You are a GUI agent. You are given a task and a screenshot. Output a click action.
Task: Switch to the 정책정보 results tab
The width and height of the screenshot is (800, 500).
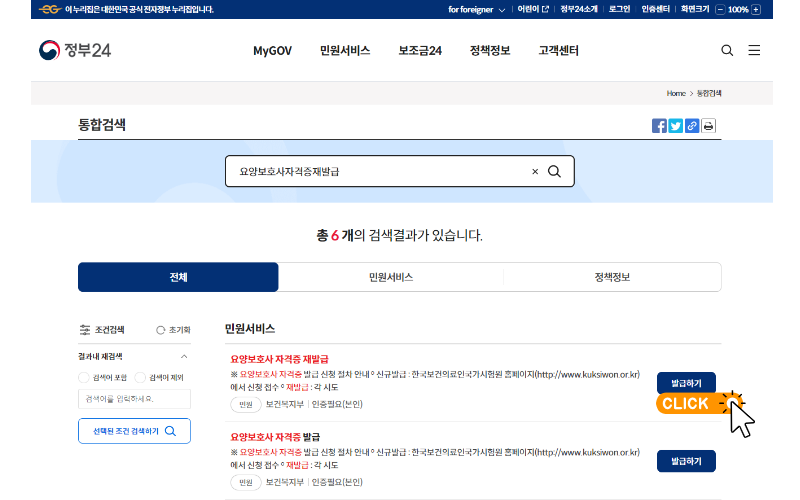click(612, 277)
